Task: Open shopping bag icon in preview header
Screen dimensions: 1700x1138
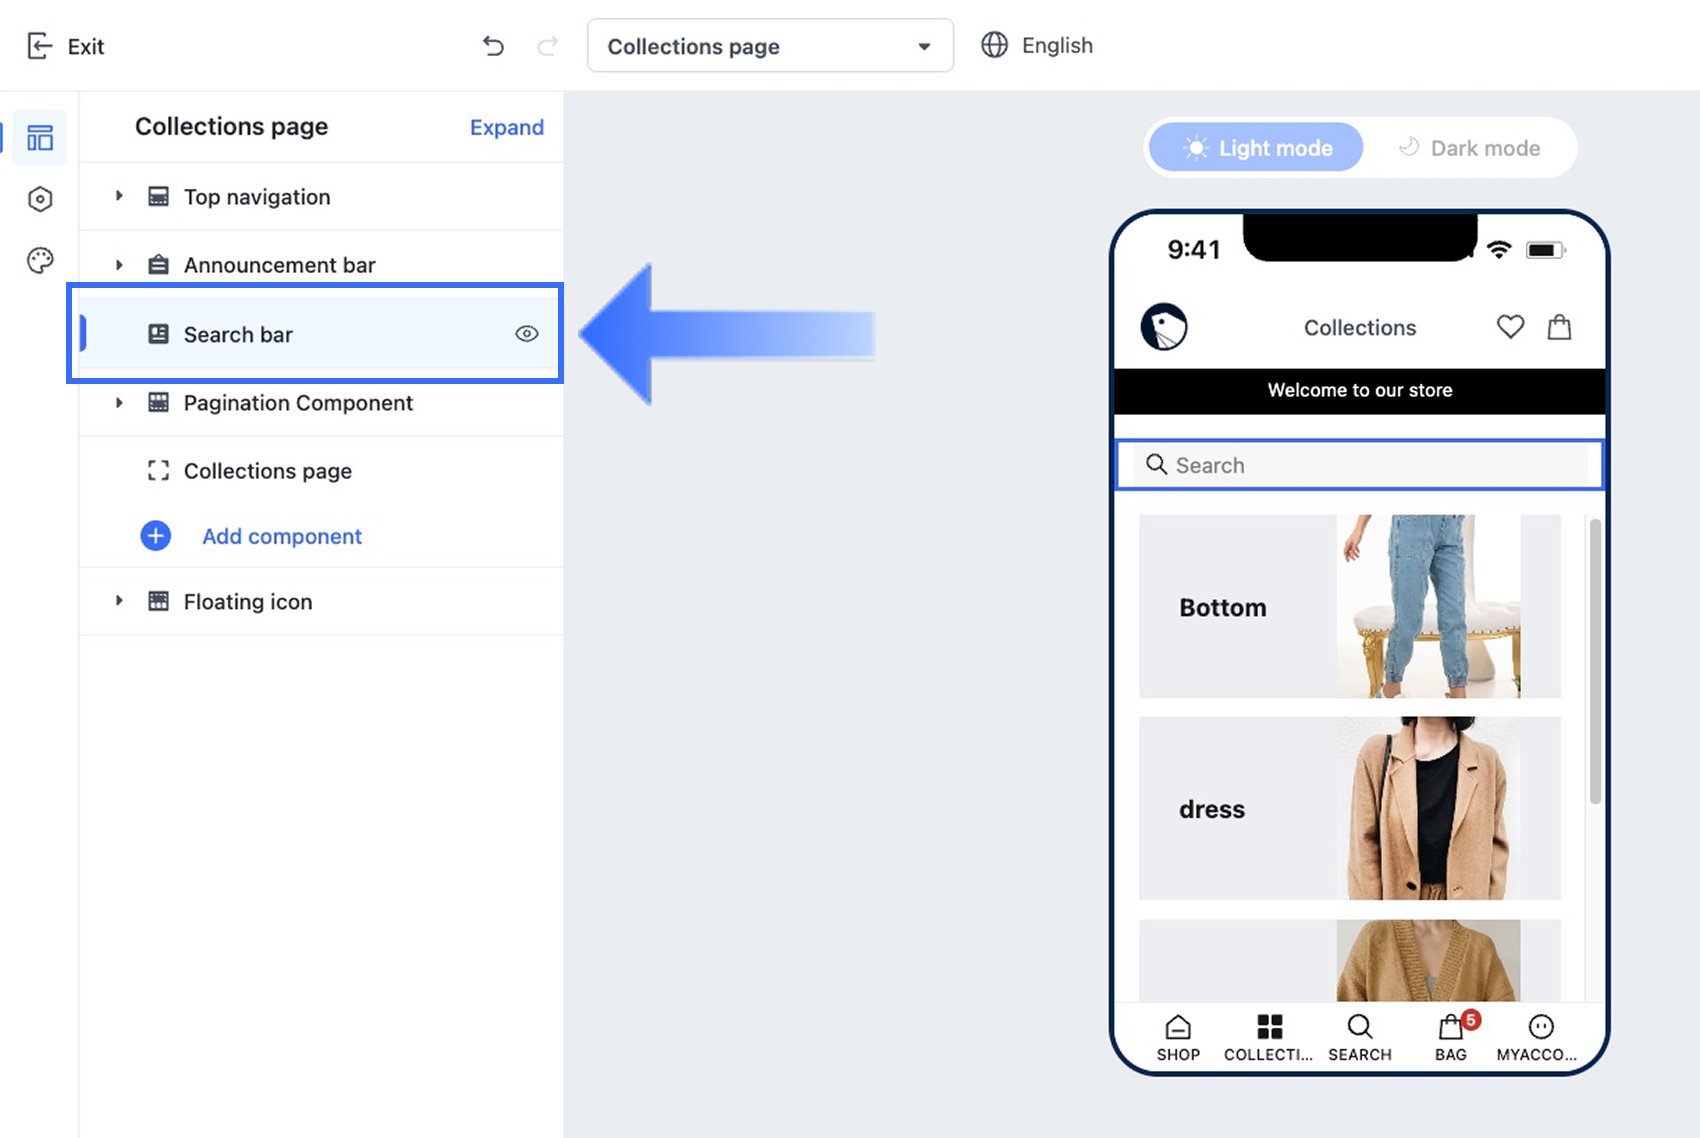Action: (1559, 327)
